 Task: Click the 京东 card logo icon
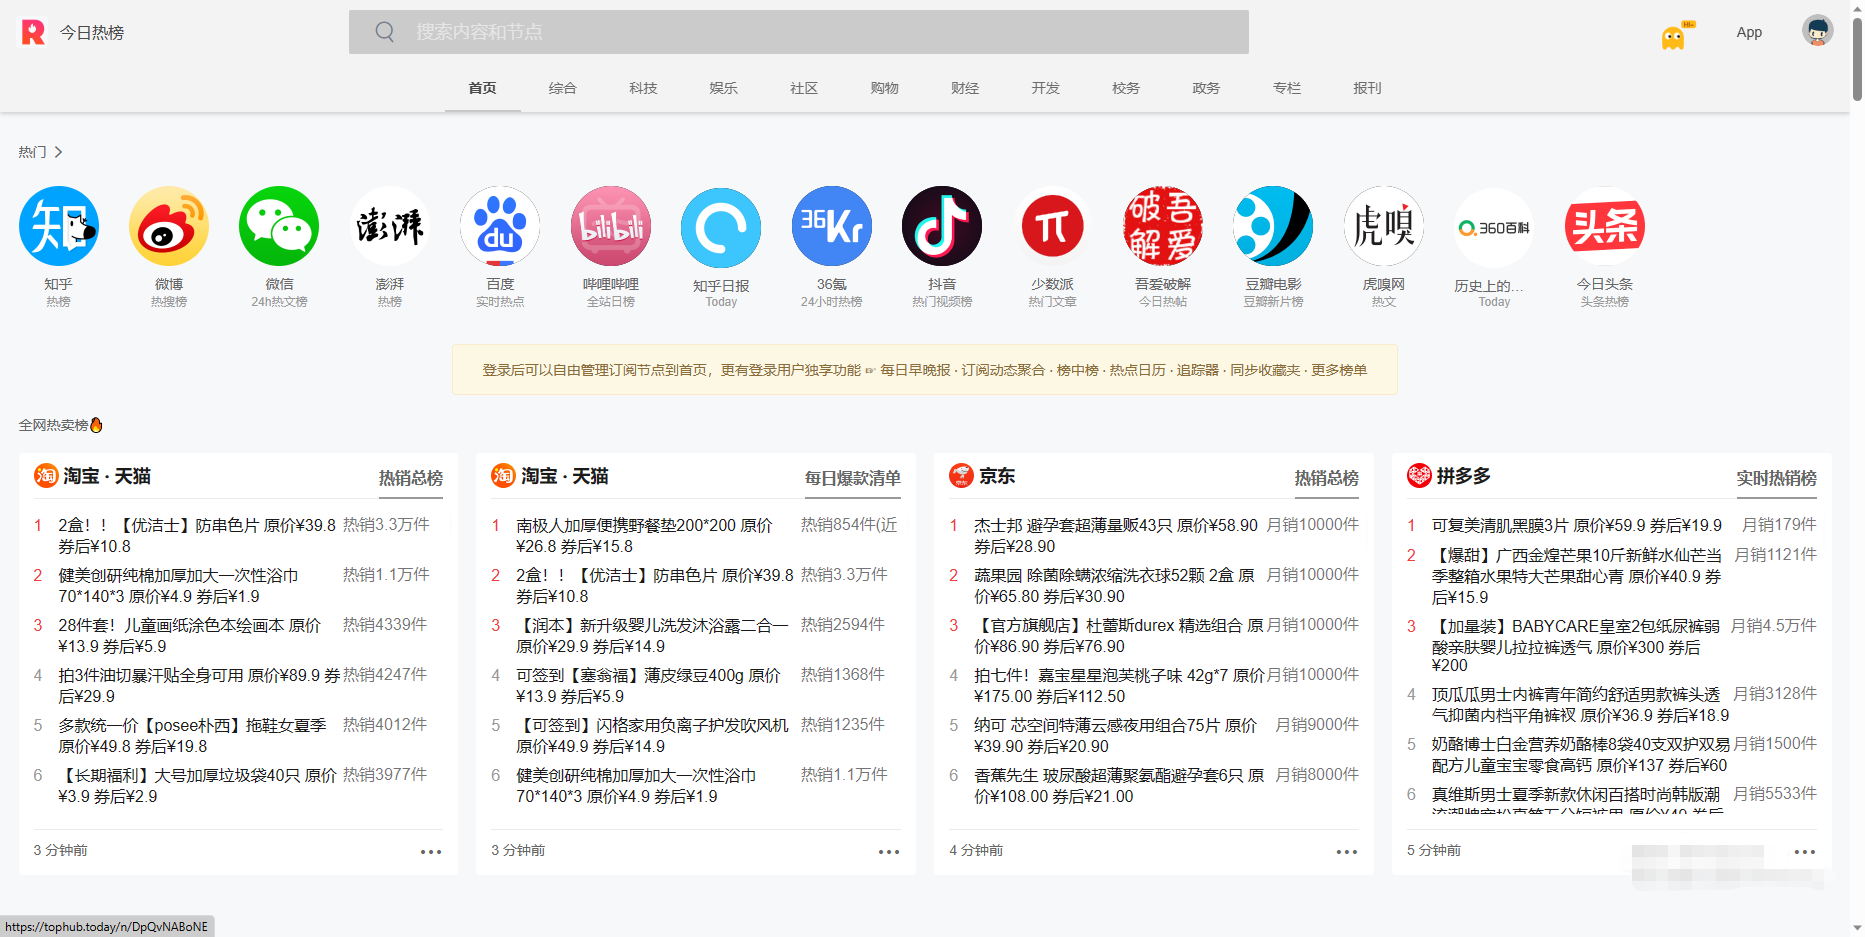point(961,475)
